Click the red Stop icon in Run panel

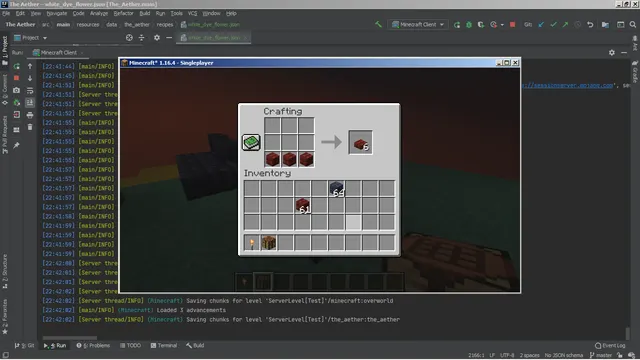point(16,78)
